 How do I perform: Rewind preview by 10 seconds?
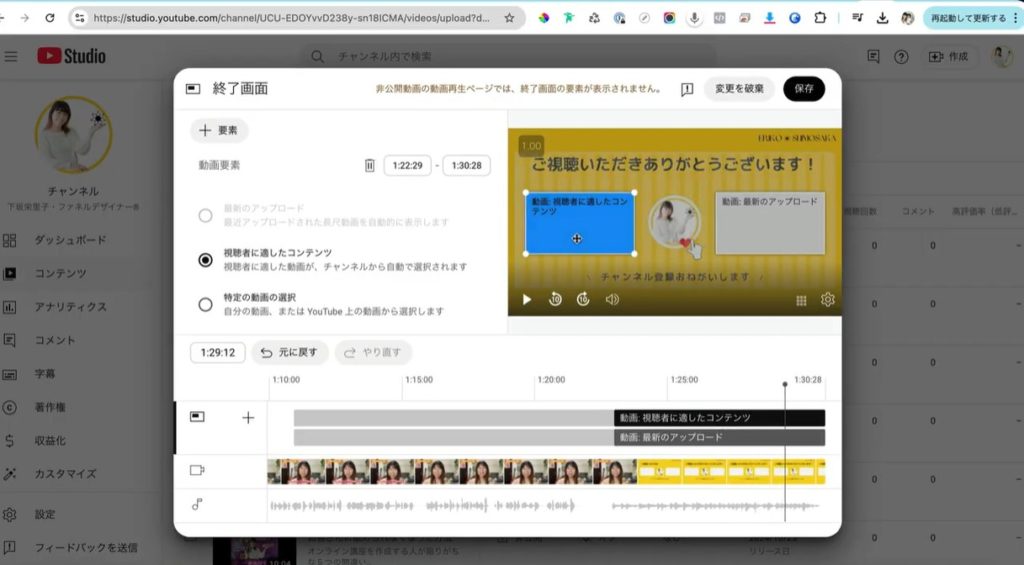click(x=555, y=299)
